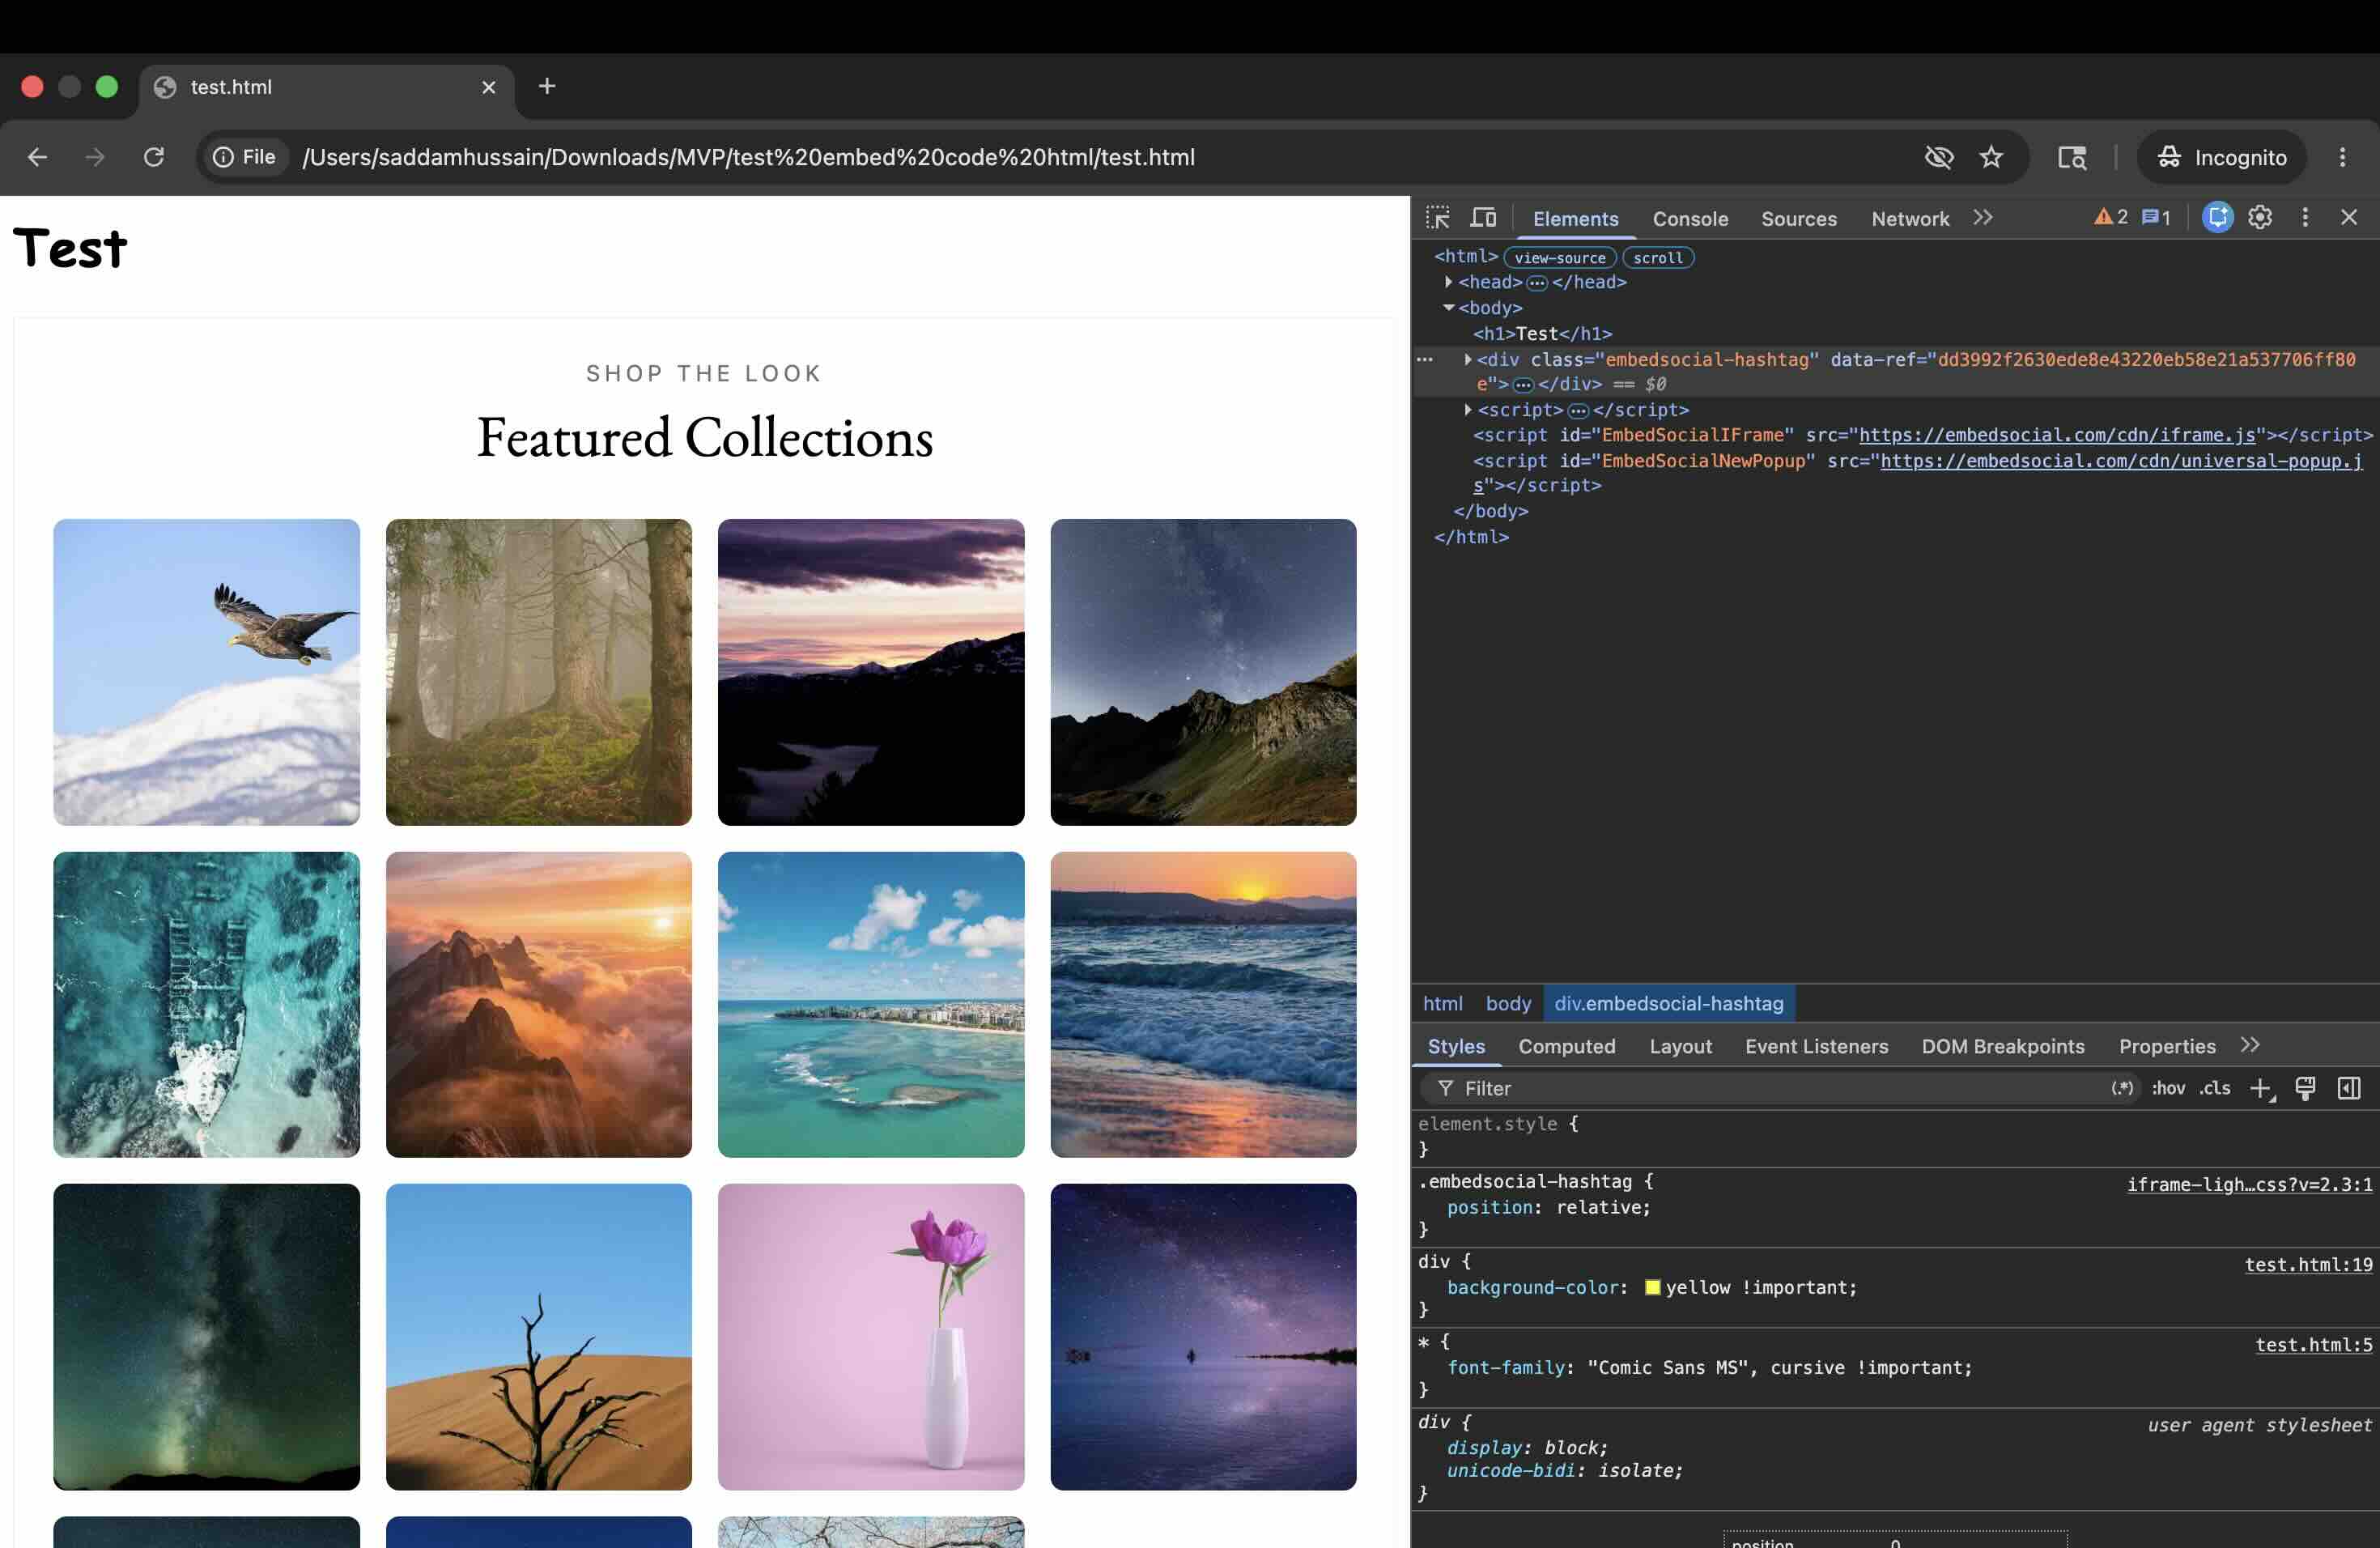The image size is (2380, 1548).
Task: Collapse the body element node
Action: pos(1448,308)
